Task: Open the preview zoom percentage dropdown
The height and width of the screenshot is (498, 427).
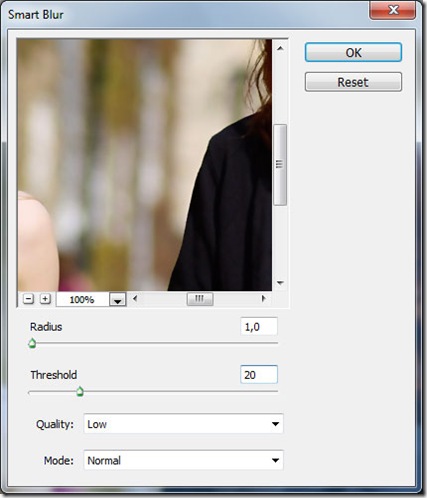Action: [x=118, y=300]
